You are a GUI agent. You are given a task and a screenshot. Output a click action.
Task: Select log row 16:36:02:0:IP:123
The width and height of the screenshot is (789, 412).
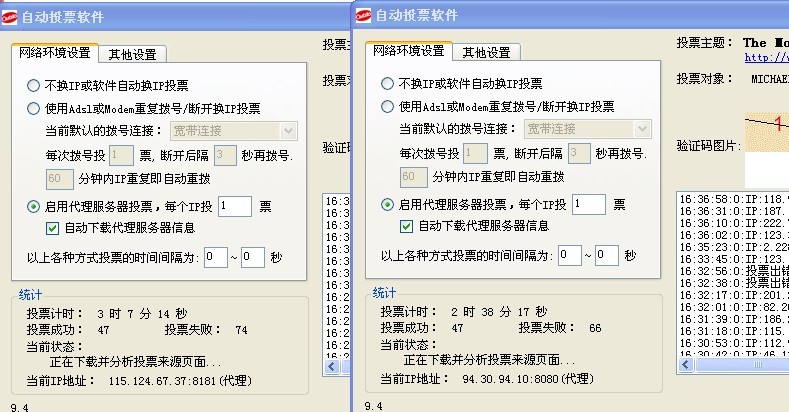click(x=734, y=235)
